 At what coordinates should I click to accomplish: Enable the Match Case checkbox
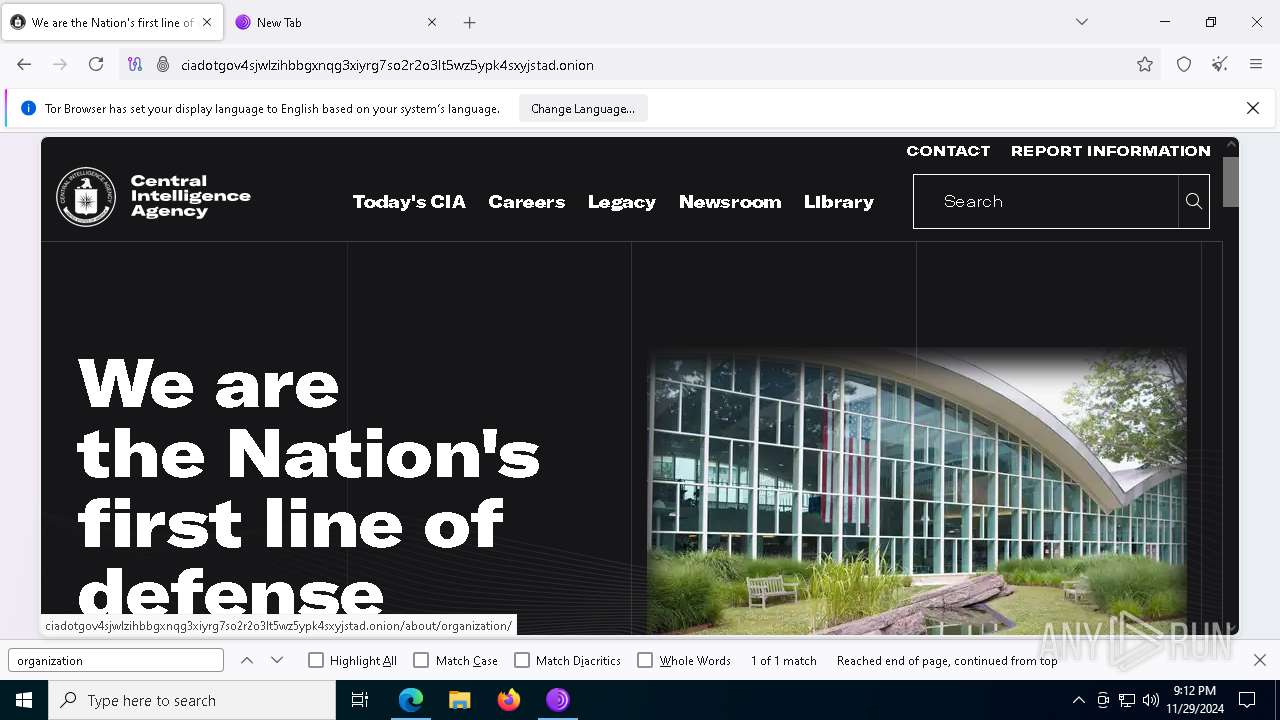[x=421, y=660]
